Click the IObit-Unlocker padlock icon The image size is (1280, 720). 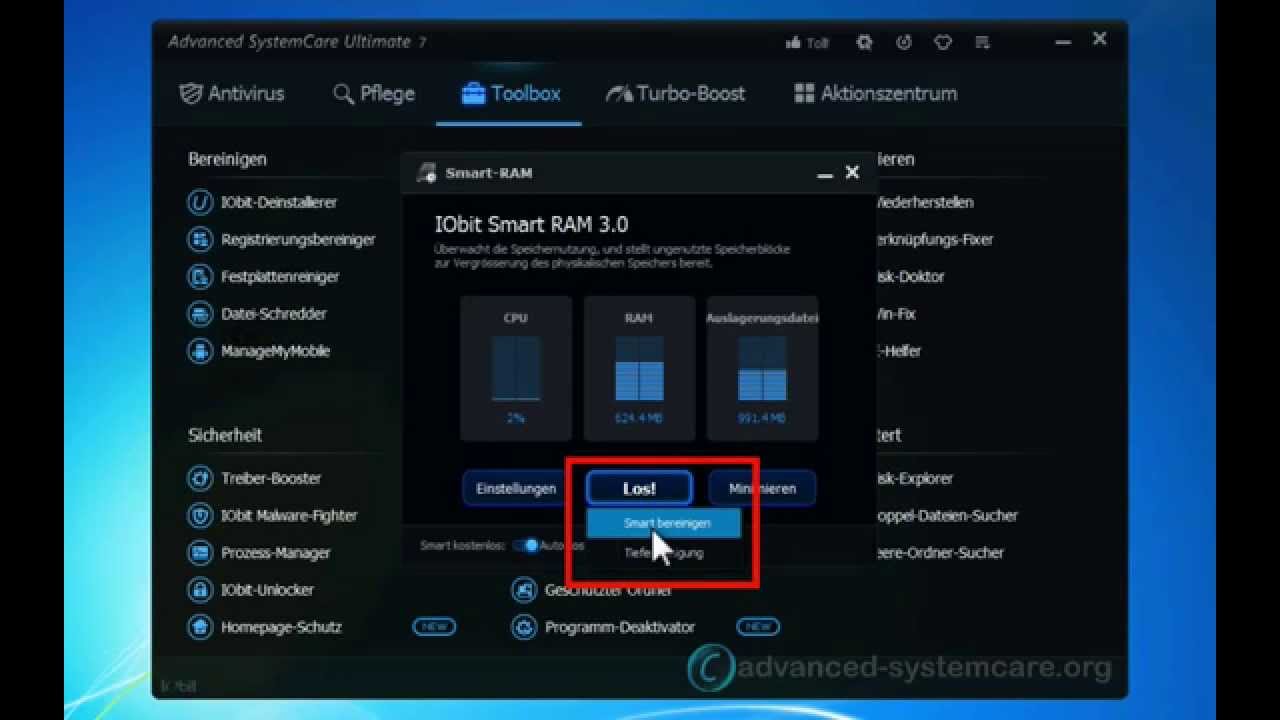click(200, 589)
